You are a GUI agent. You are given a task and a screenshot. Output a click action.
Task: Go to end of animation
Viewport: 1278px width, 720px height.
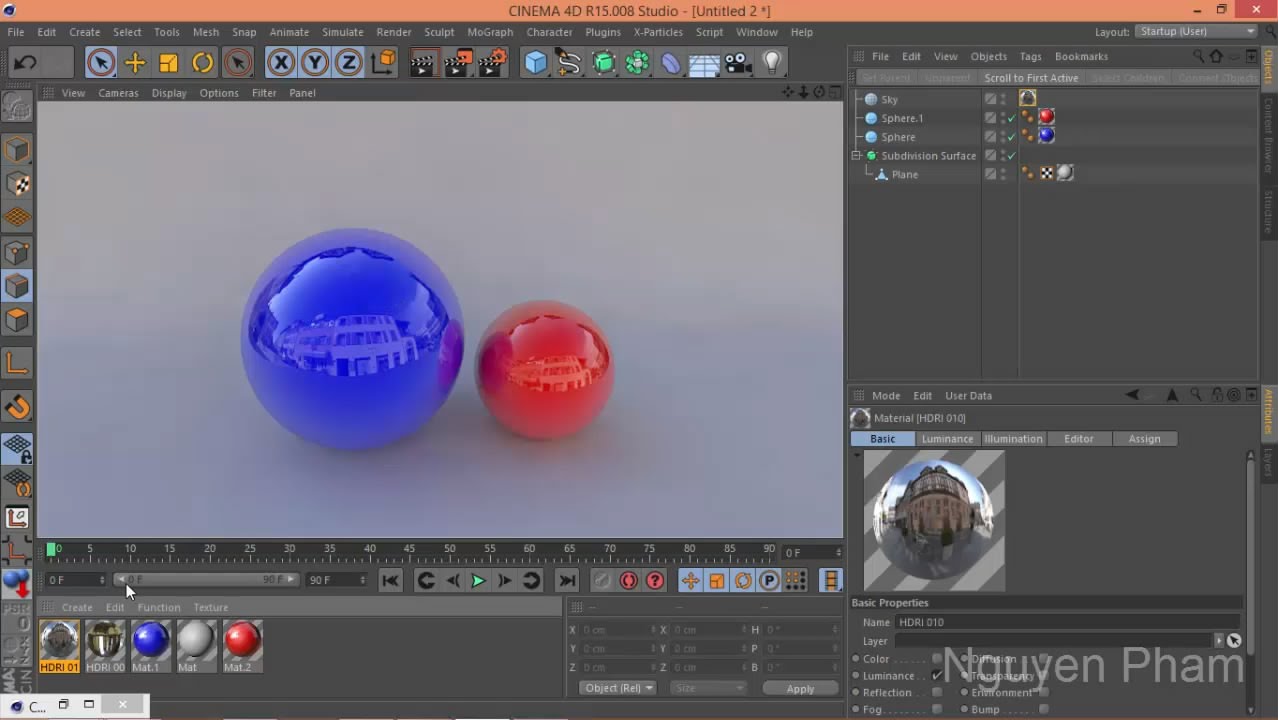click(x=567, y=580)
